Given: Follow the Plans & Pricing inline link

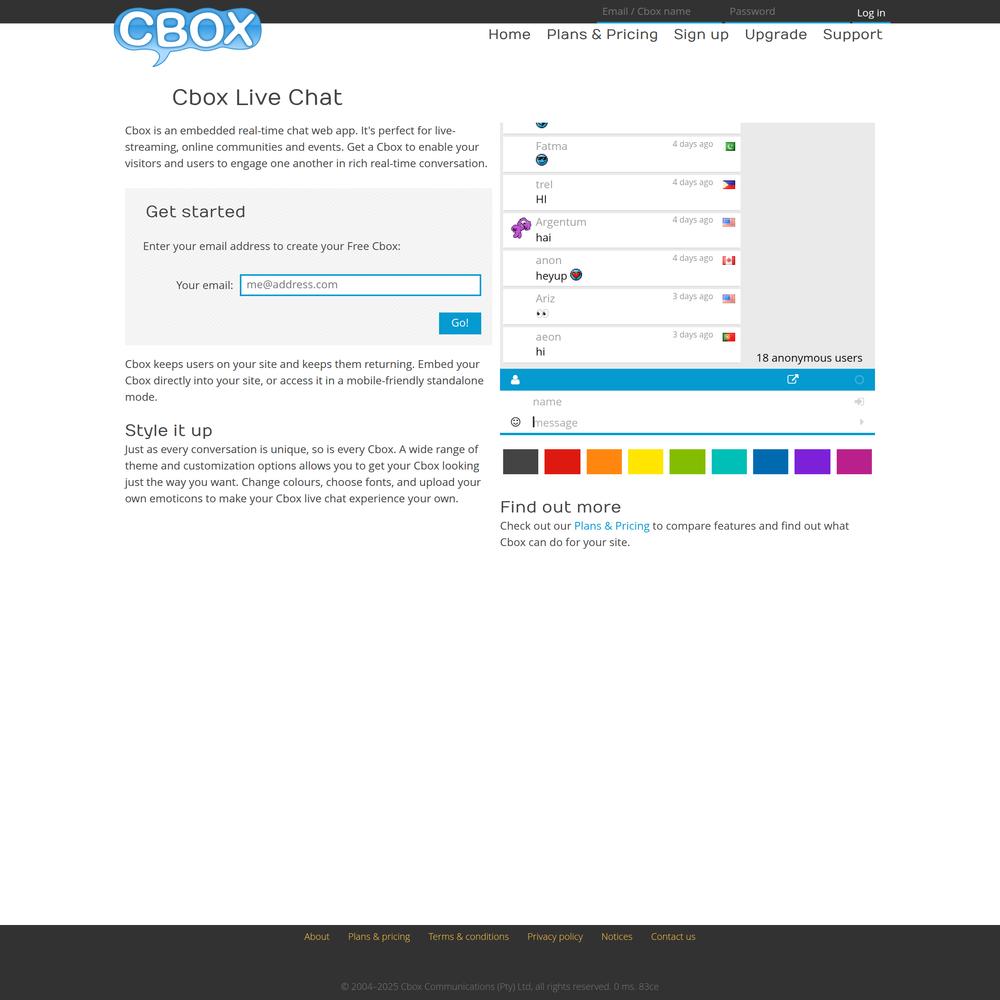Looking at the screenshot, I should [611, 526].
